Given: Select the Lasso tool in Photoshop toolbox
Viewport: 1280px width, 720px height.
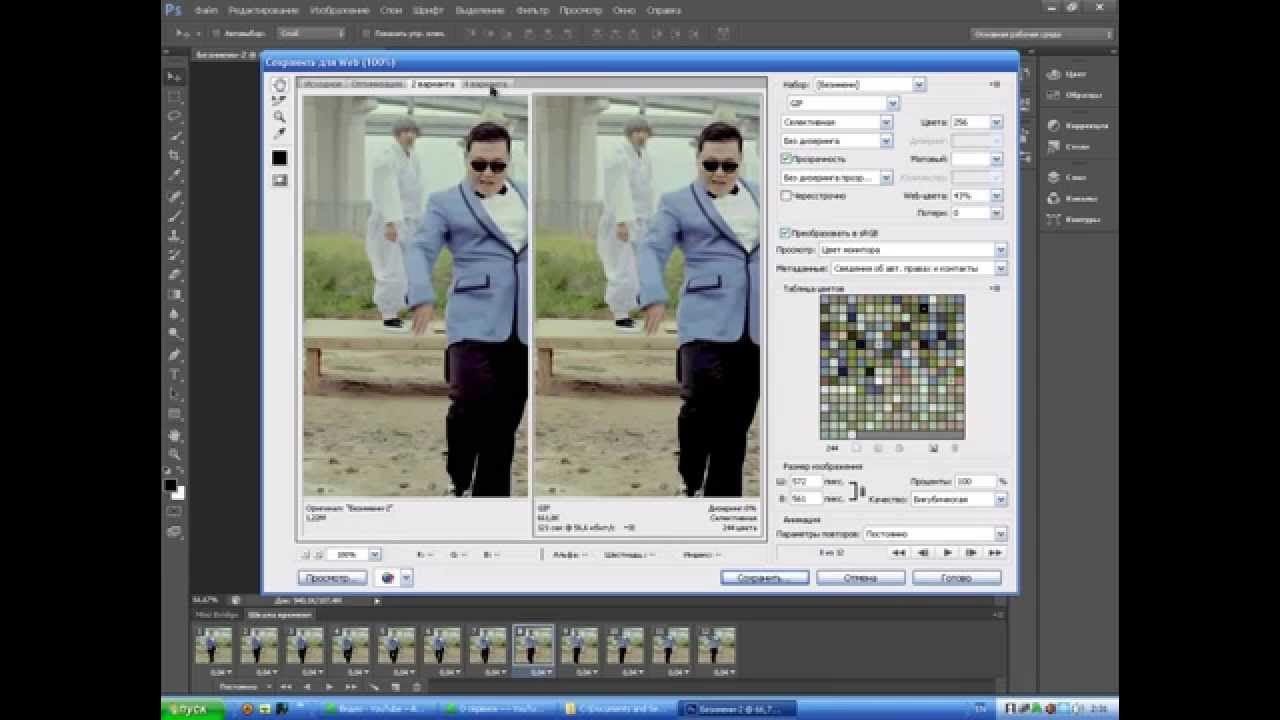Looking at the screenshot, I should tap(175, 116).
